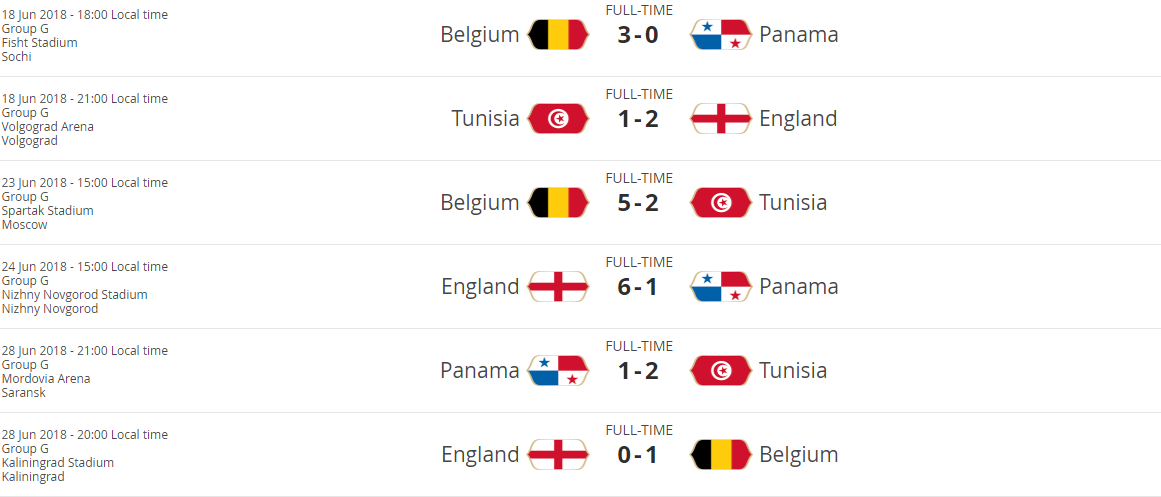Click Belgium flag in Belgium vs Panama match
This screenshot has height=497, width=1161.
(x=558, y=35)
